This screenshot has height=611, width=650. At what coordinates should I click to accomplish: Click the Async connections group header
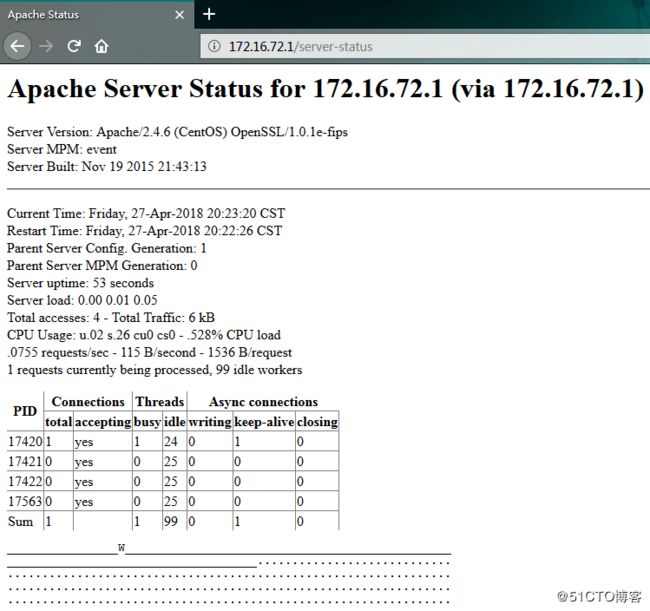tap(263, 402)
